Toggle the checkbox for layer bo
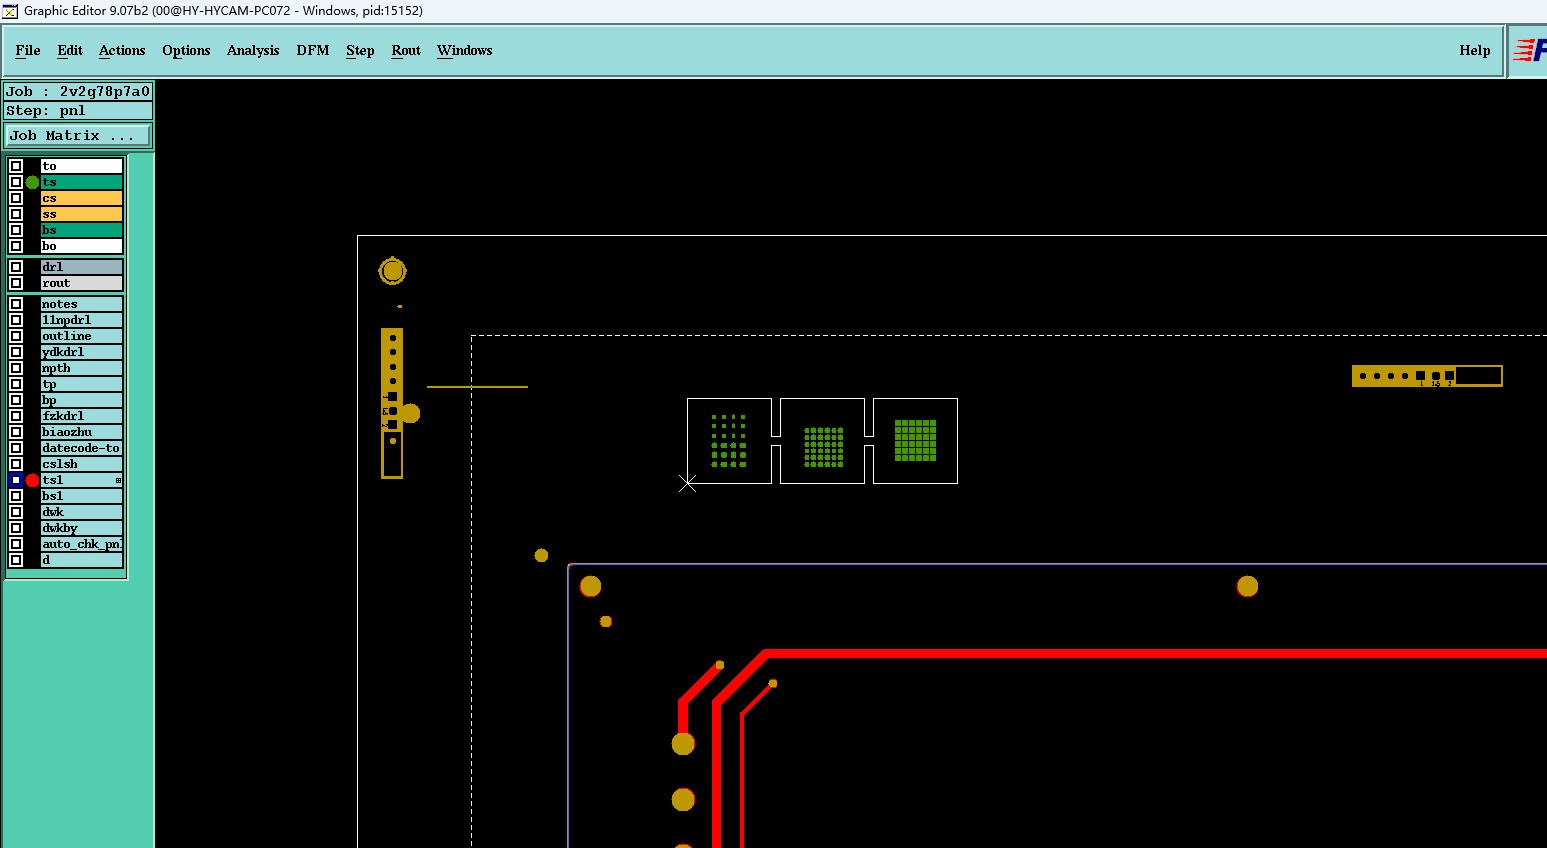The height and width of the screenshot is (848, 1547). coord(16,246)
